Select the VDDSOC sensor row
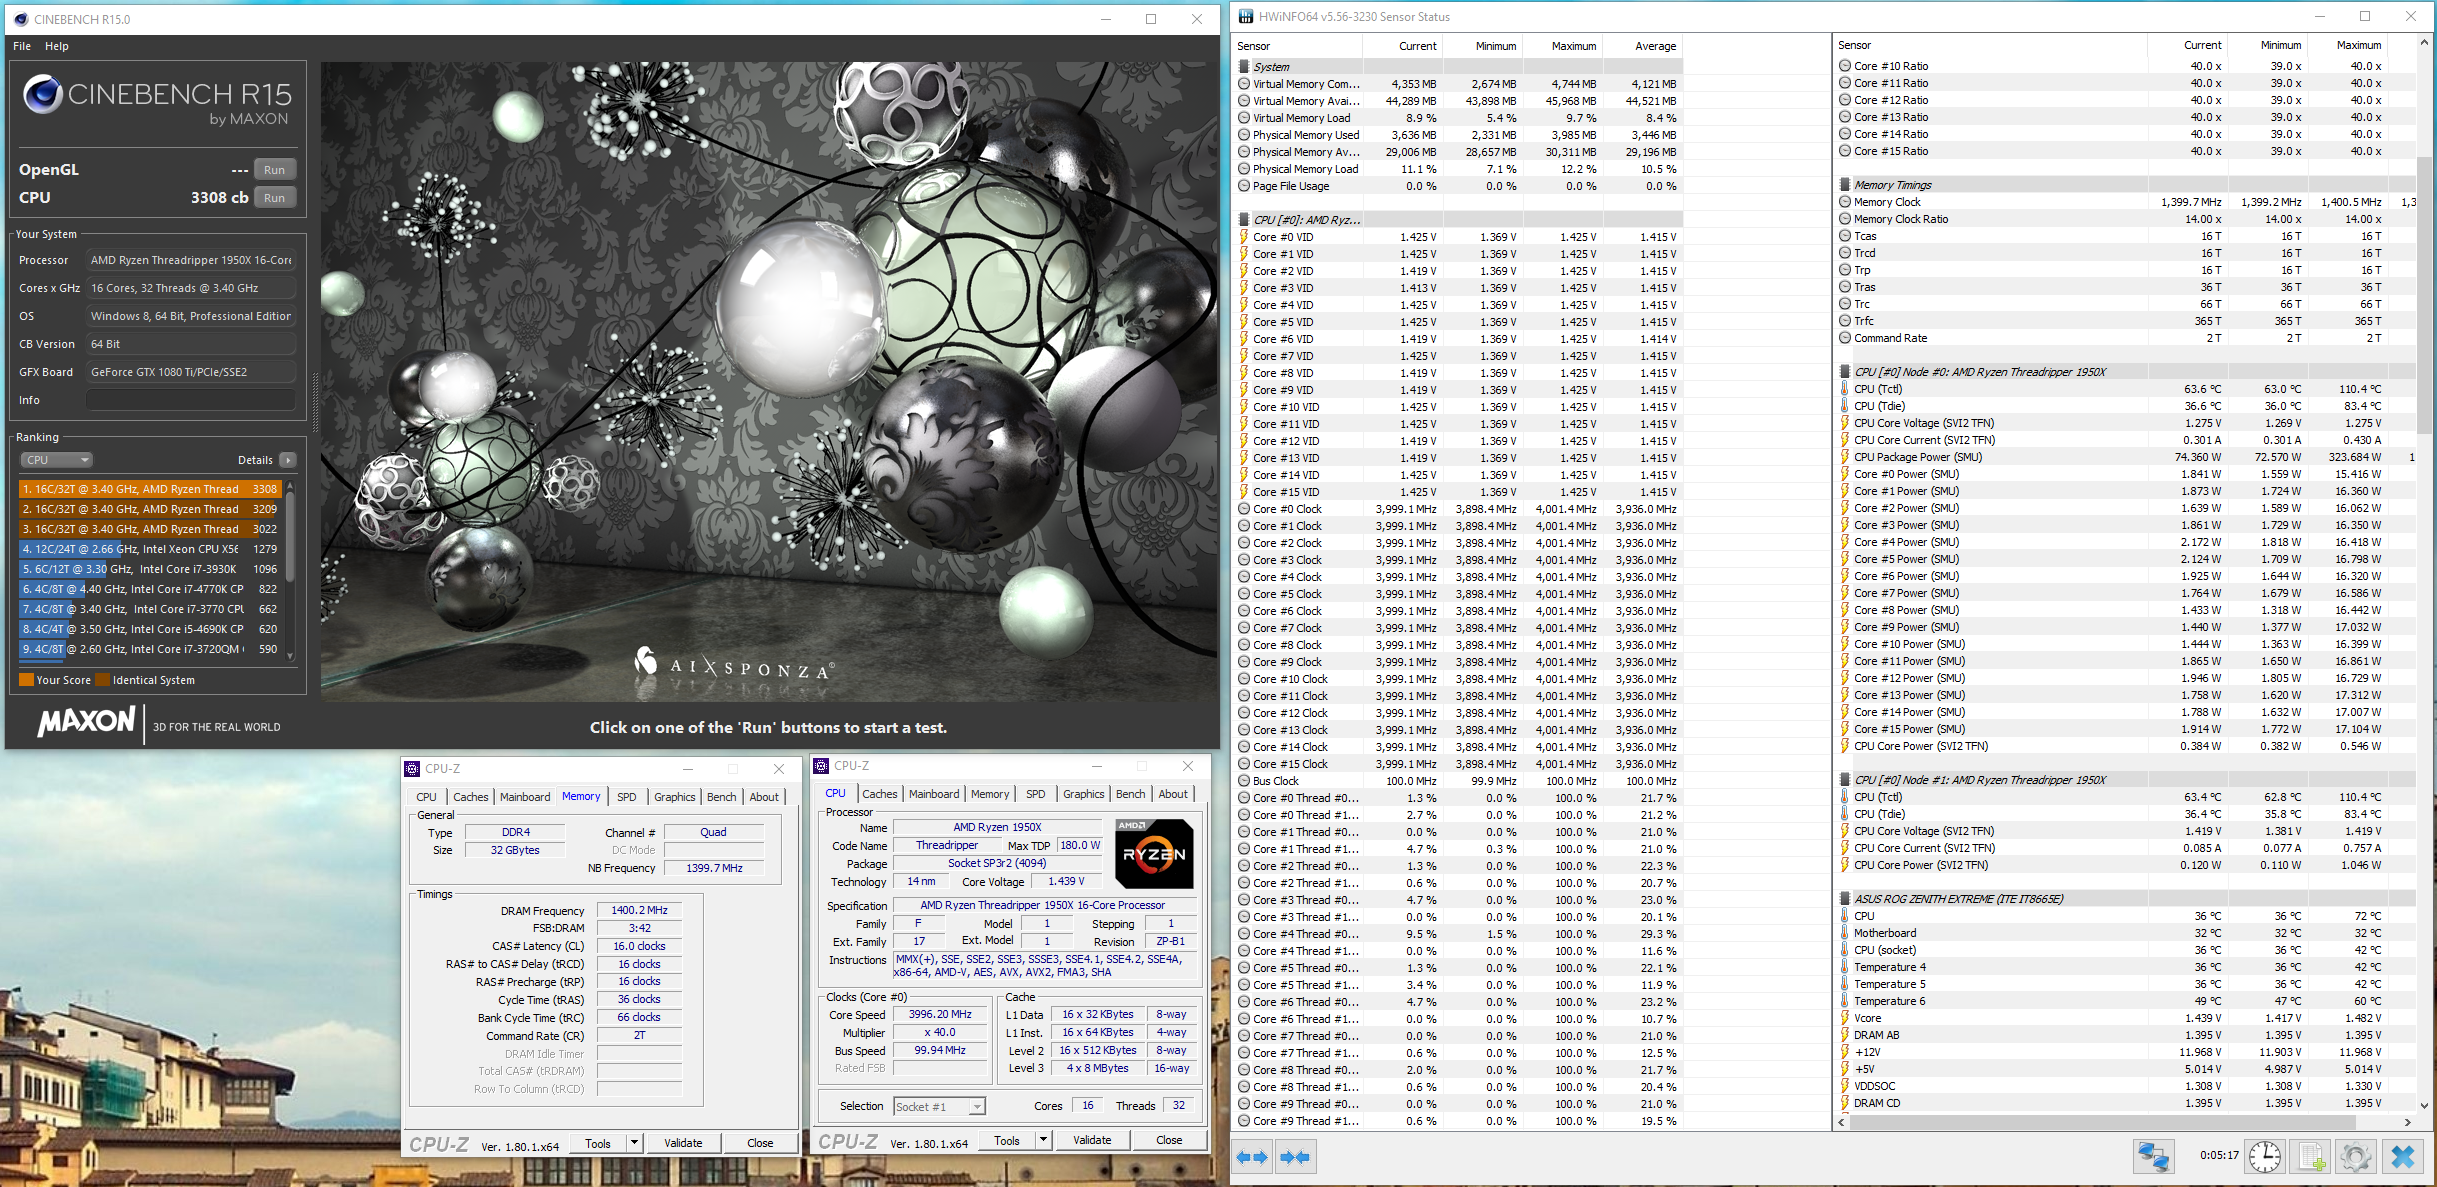 2125,1086
